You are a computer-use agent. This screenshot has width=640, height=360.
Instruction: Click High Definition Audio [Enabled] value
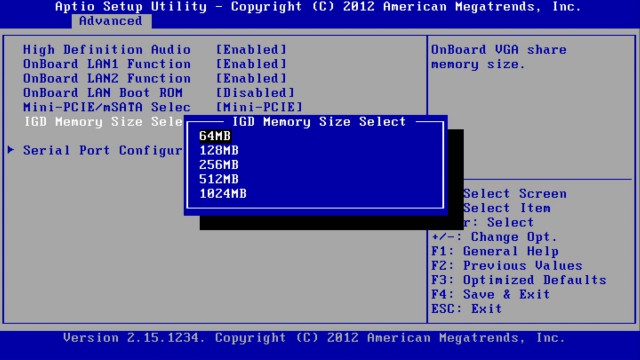[x=251, y=50]
